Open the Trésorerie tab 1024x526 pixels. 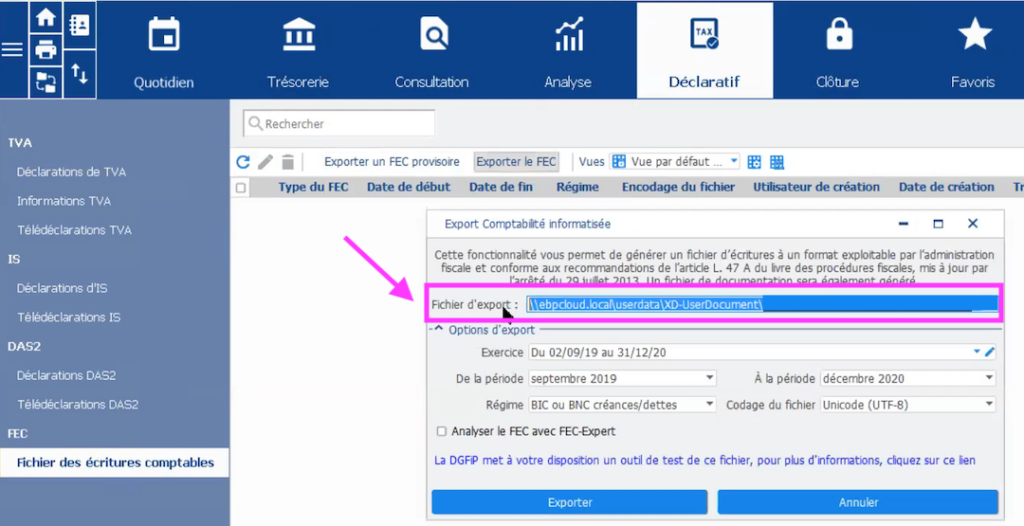[x=298, y=51]
